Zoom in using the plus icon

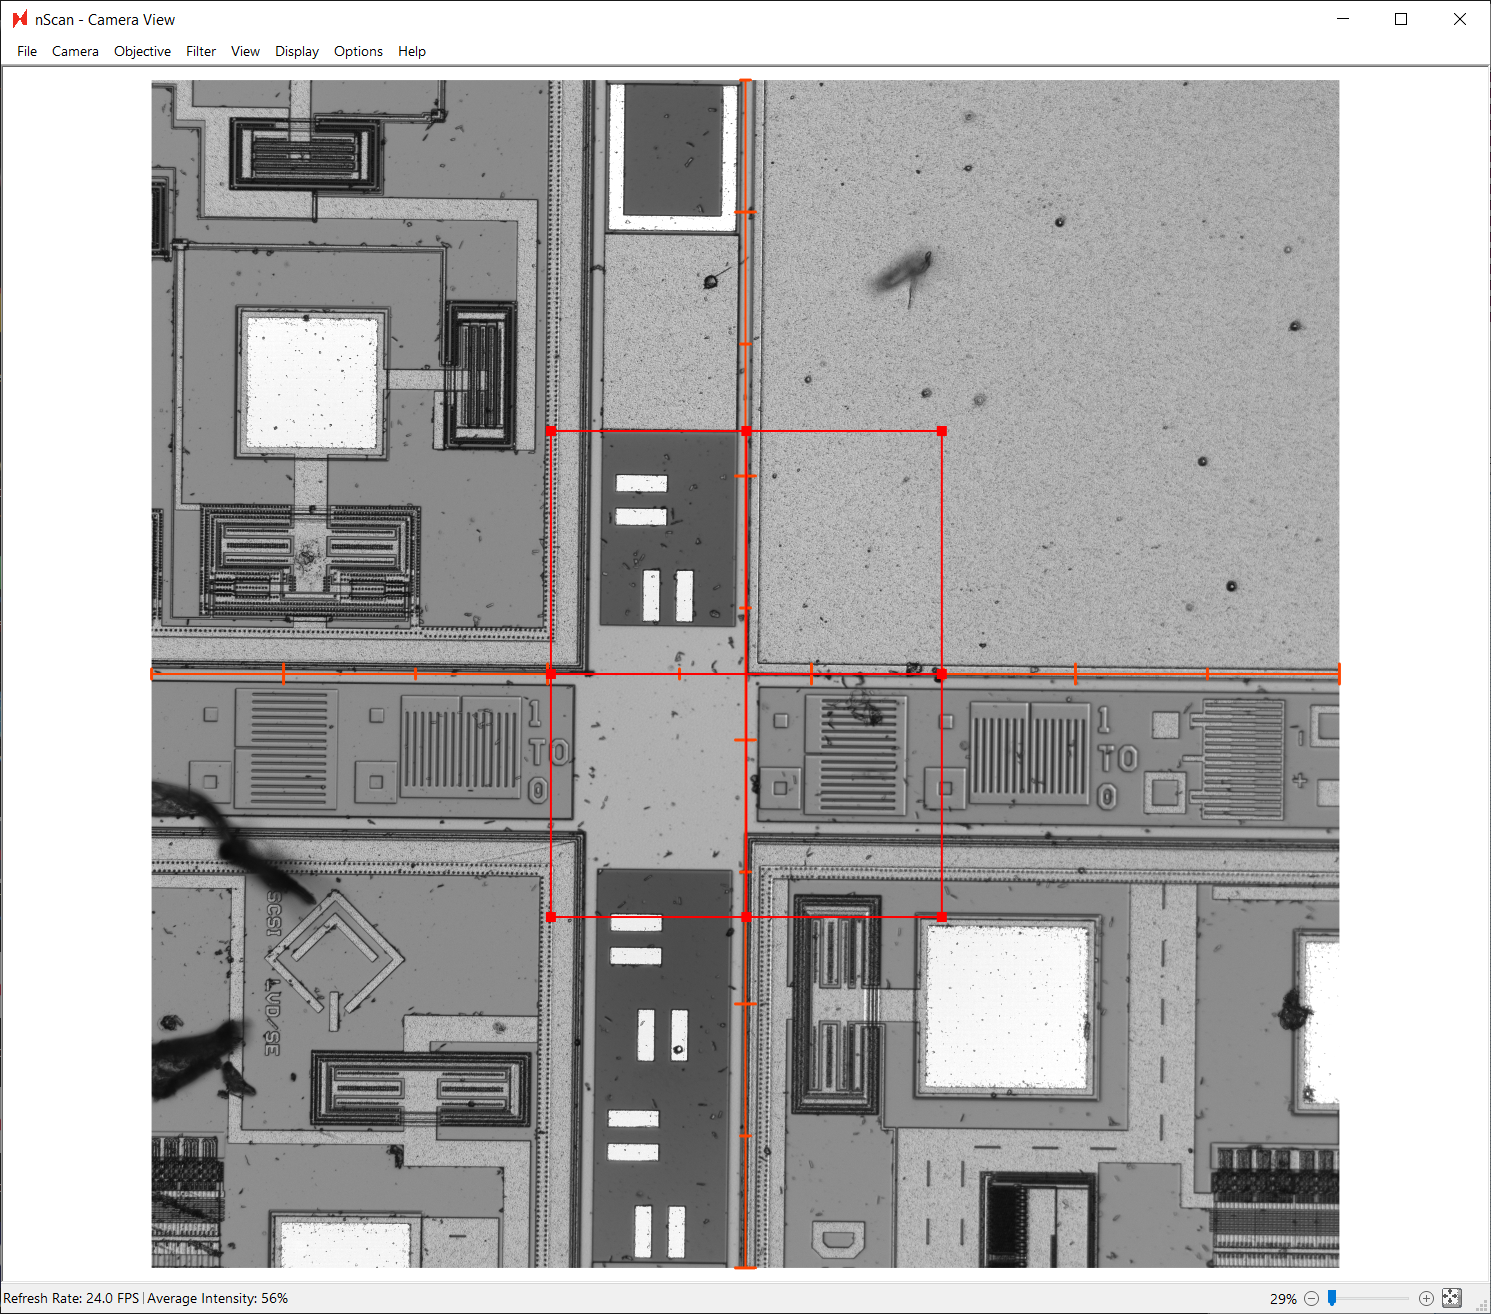coord(1427,1297)
